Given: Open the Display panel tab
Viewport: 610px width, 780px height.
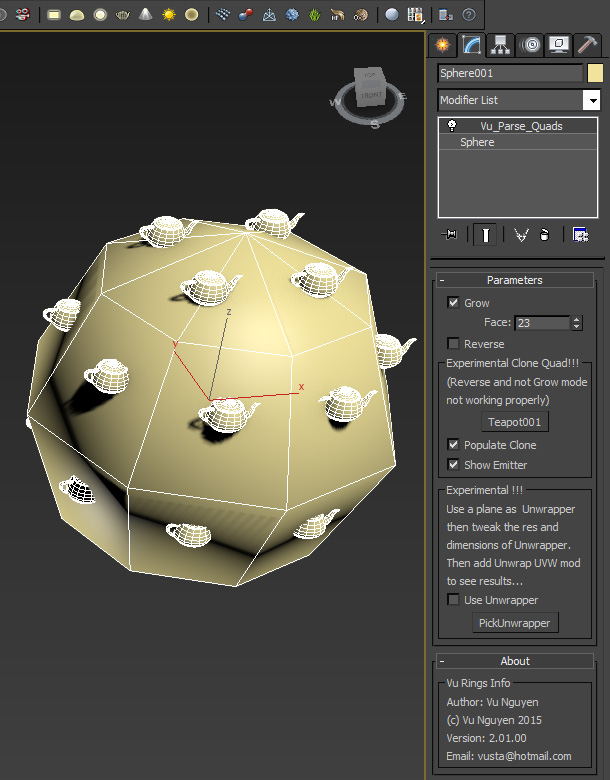Looking at the screenshot, I should coord(559,45).
